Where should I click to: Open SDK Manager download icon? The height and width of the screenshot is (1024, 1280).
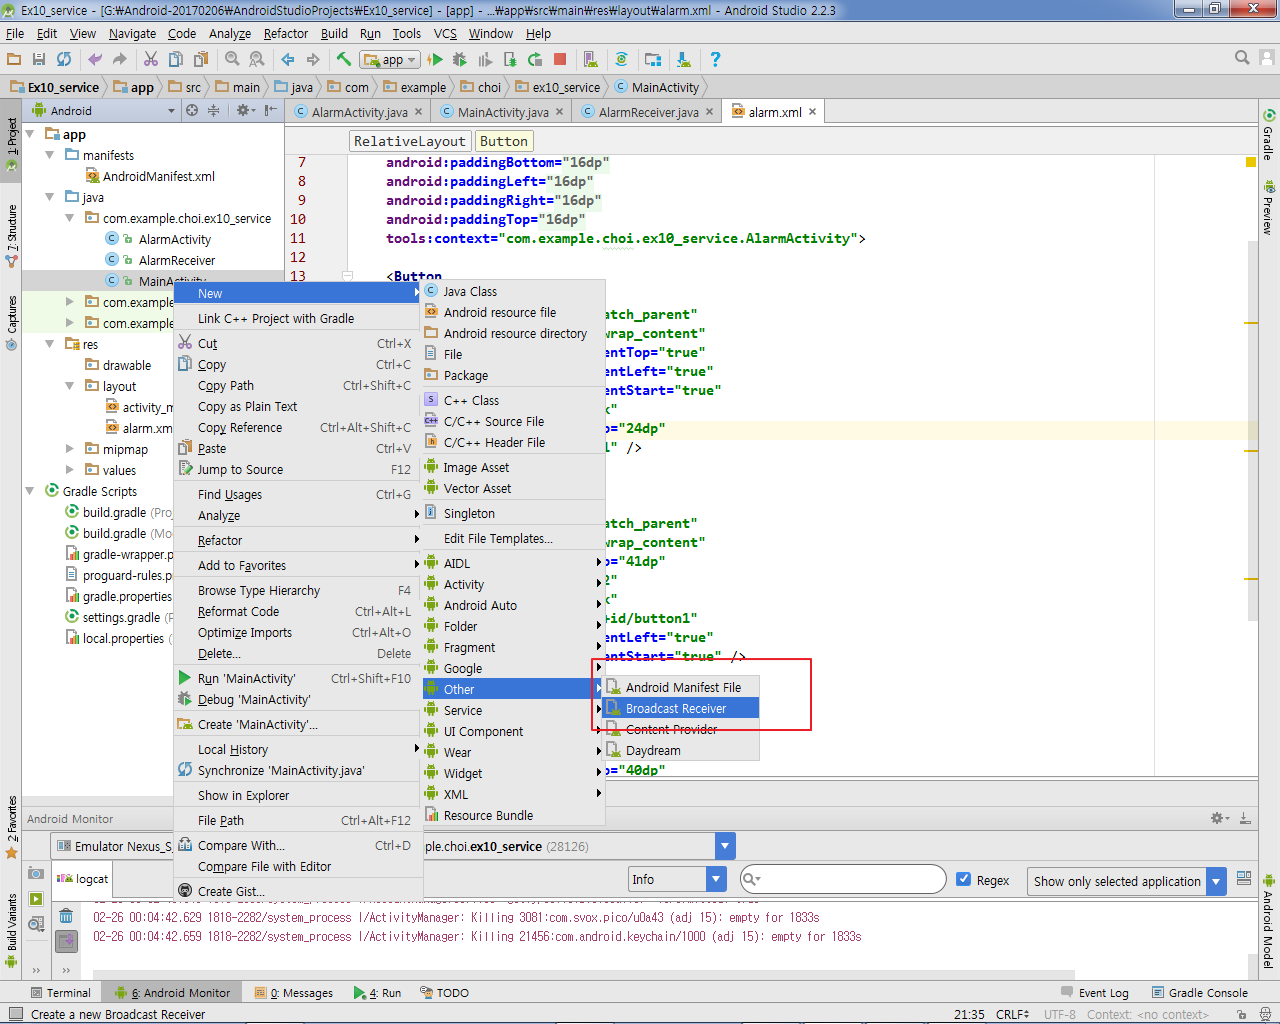684,60
